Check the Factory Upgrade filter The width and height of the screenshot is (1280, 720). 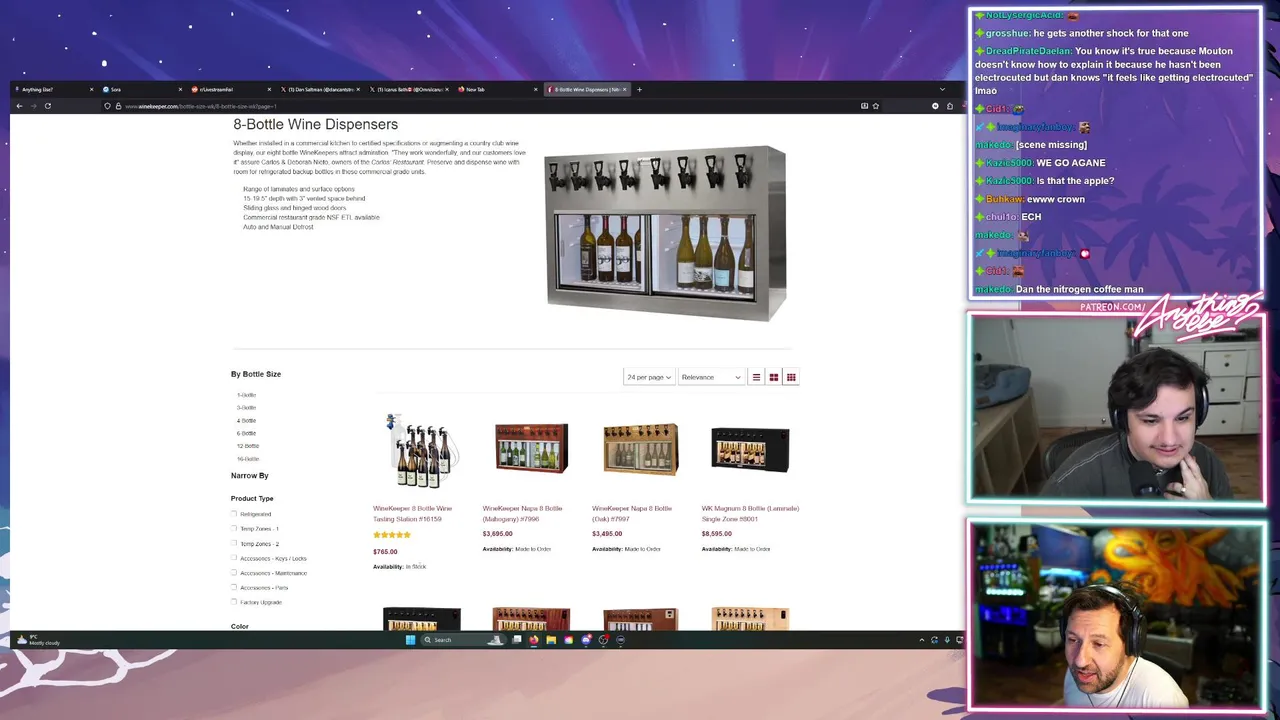(x=234, y=602)
